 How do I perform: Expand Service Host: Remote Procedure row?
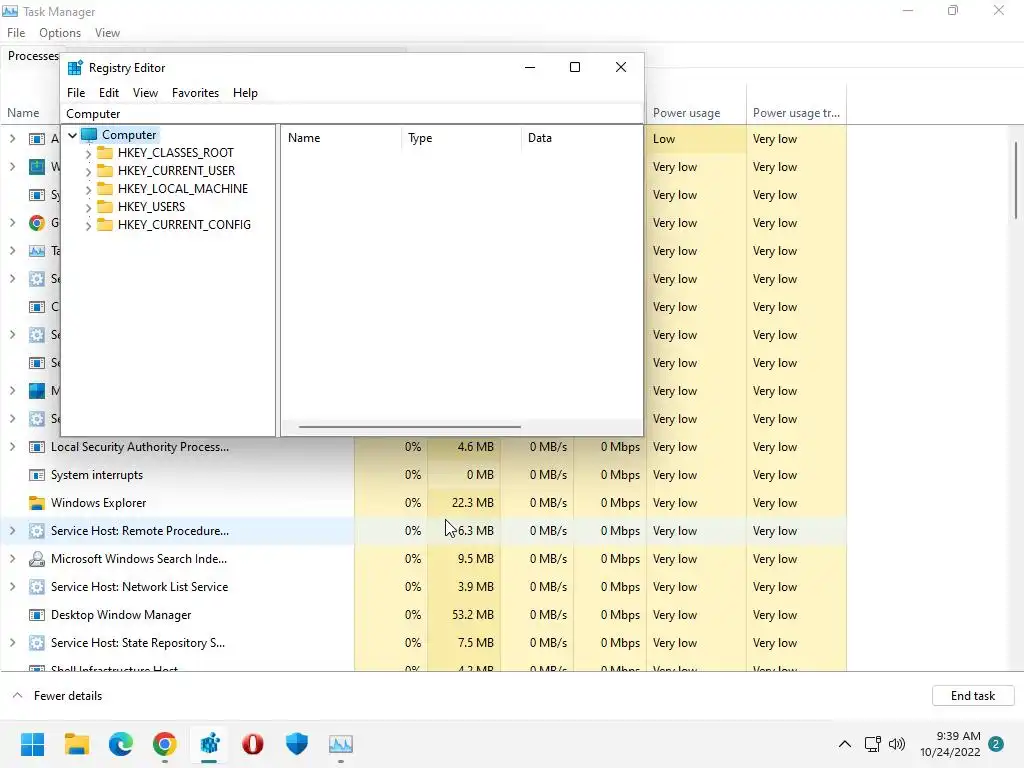point(12,531)
